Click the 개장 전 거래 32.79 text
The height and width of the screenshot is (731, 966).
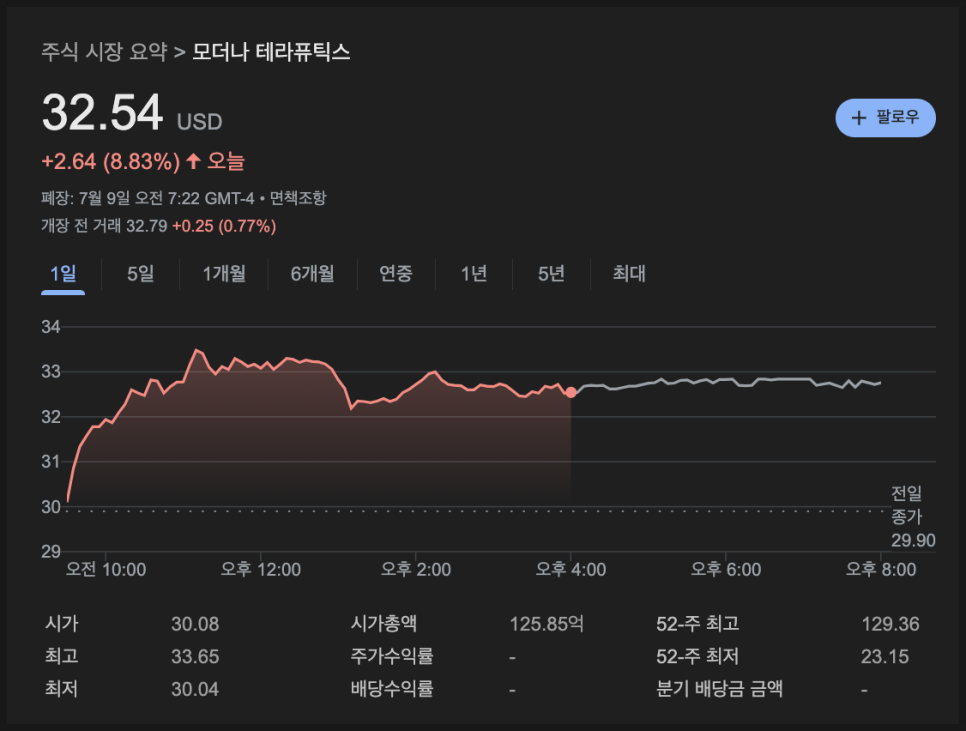pos(104,226)
